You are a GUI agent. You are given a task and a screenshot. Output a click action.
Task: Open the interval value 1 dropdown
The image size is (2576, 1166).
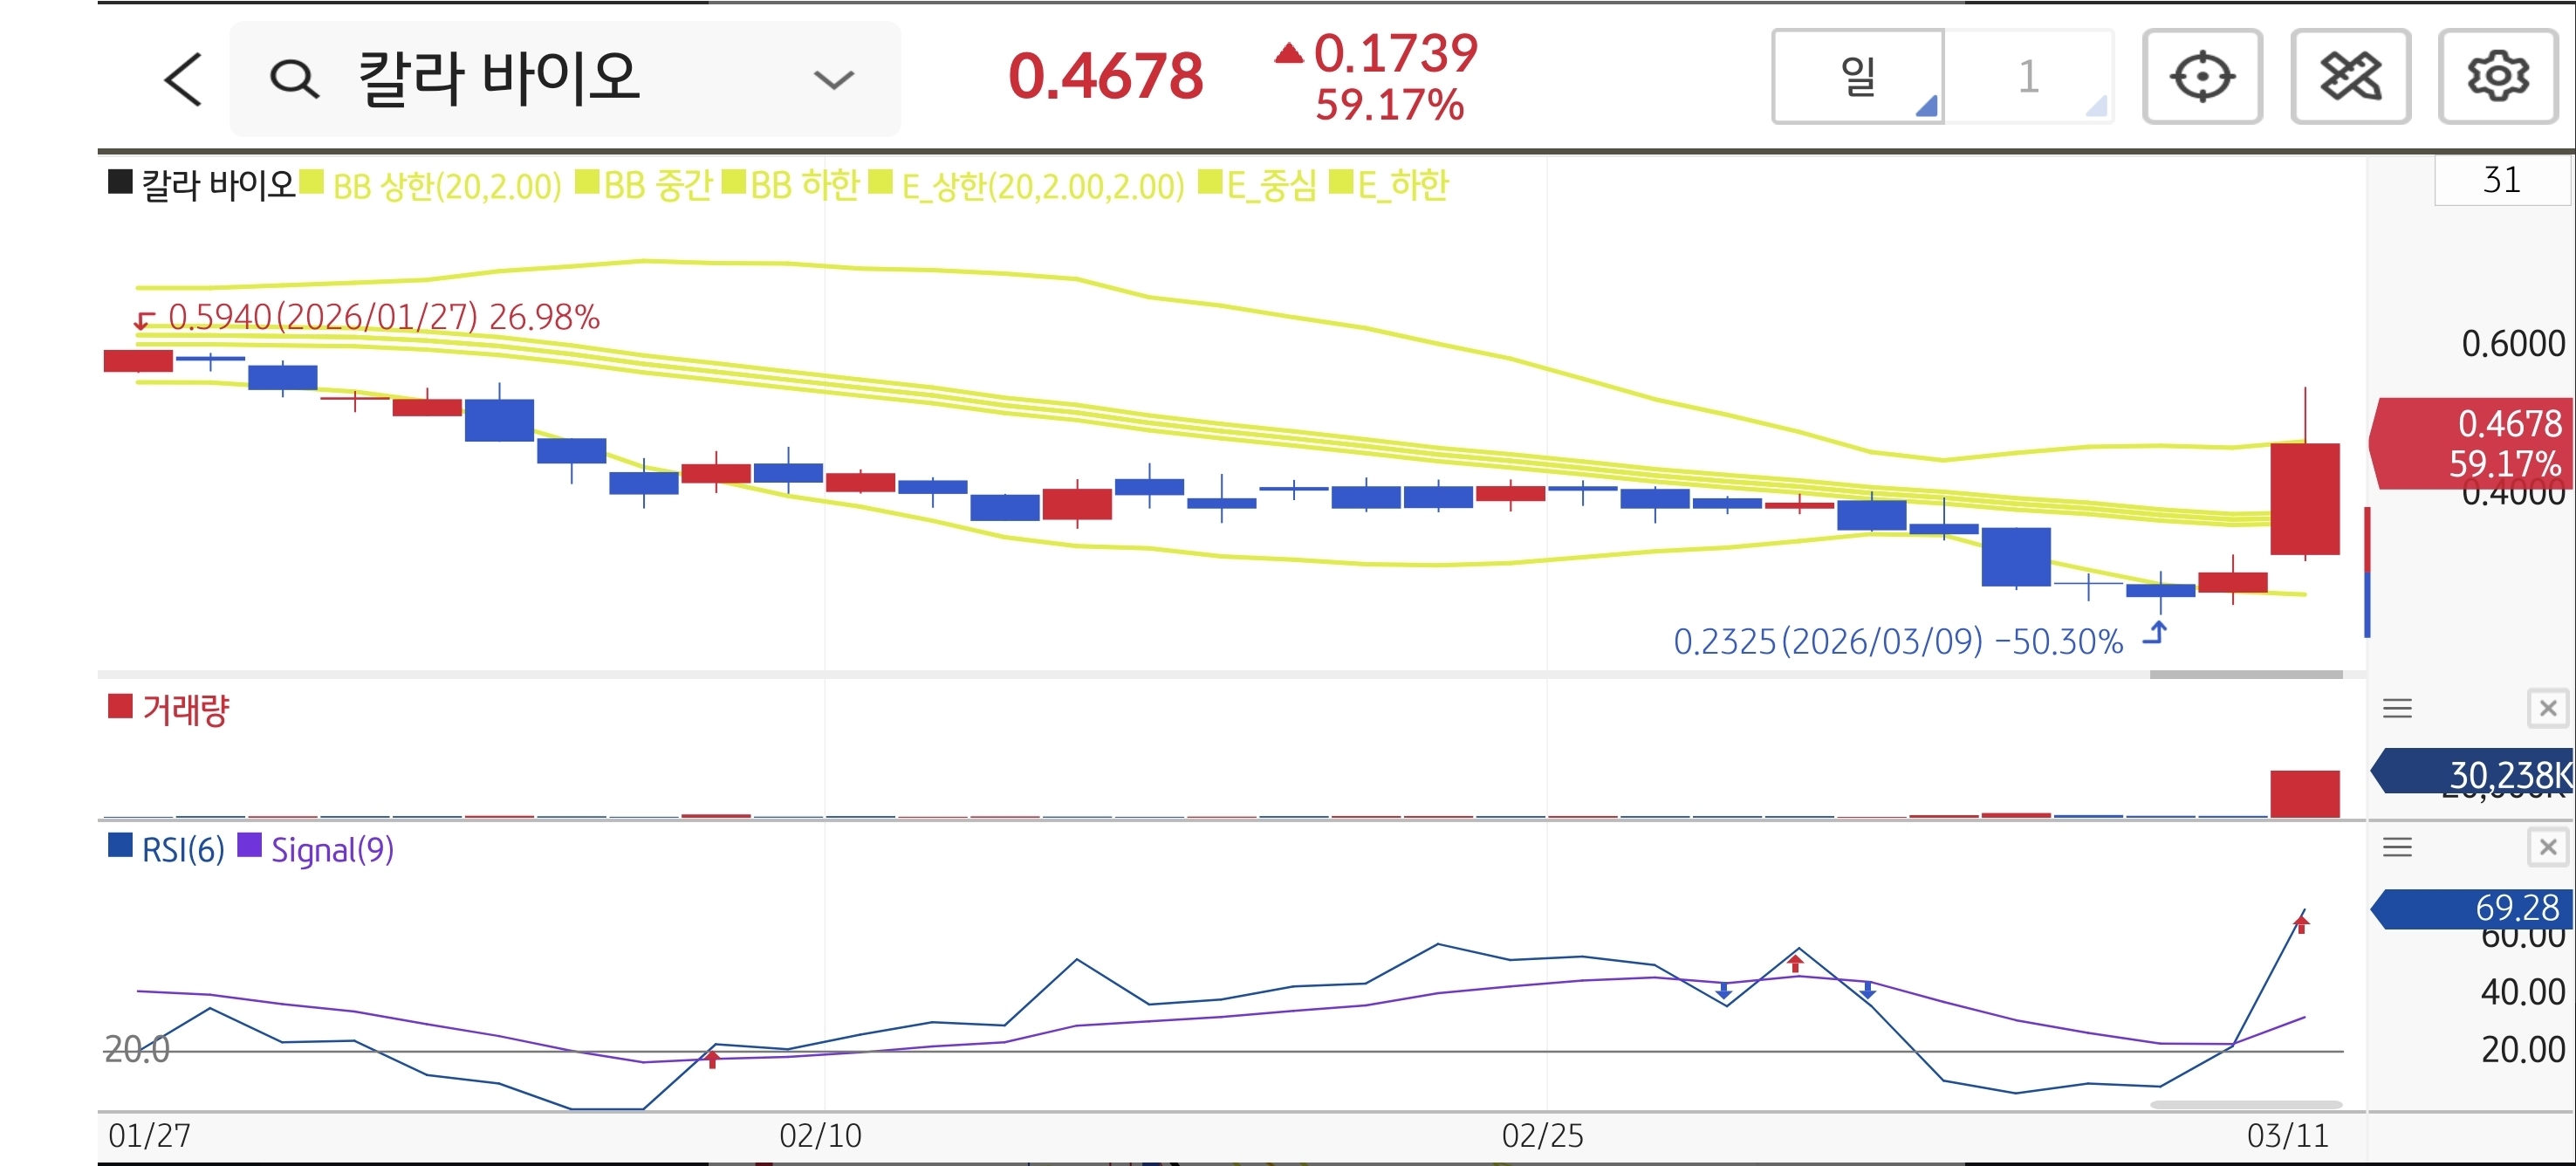point(2029,77)
